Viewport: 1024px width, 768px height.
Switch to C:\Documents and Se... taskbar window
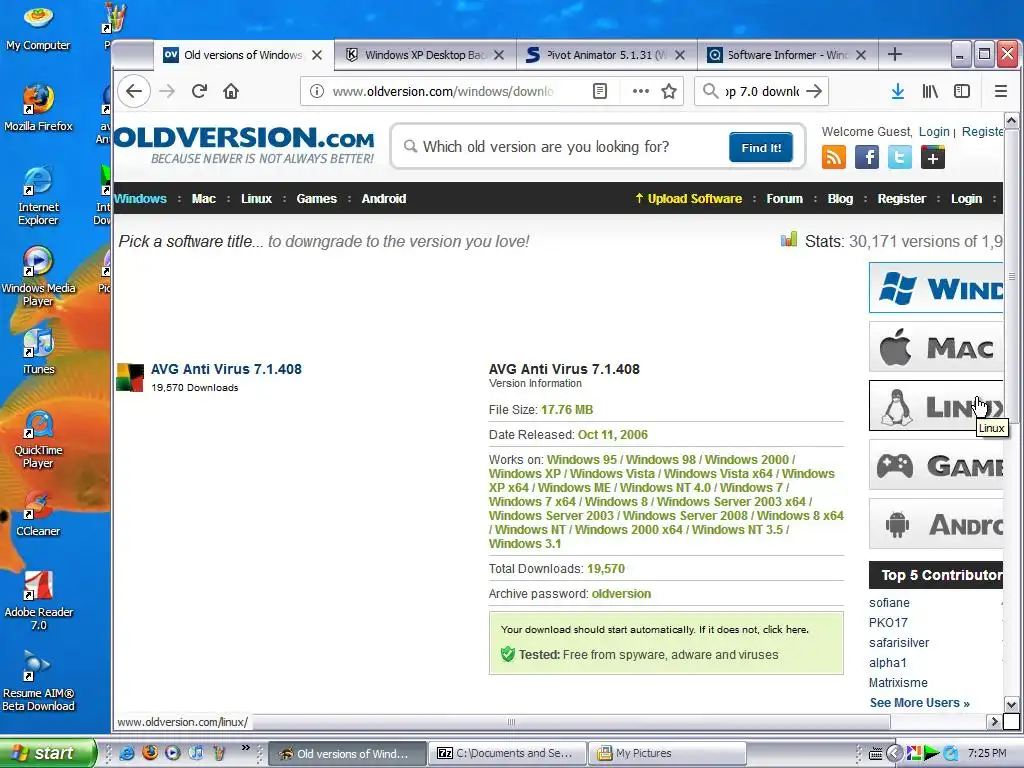point(506,753)
